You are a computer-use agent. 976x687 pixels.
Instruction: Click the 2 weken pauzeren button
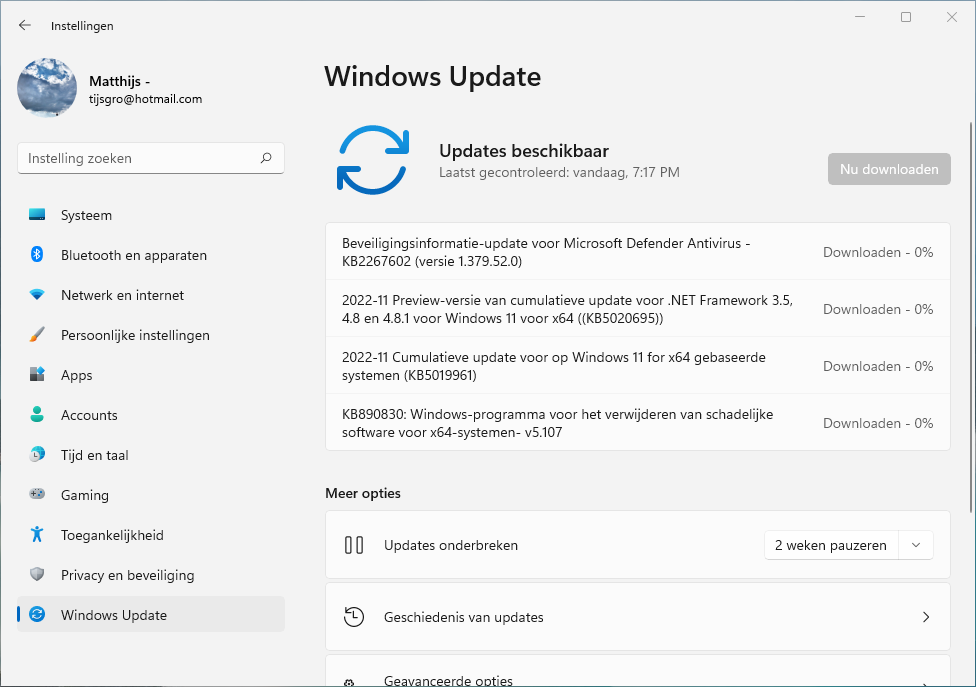(831, 545)
